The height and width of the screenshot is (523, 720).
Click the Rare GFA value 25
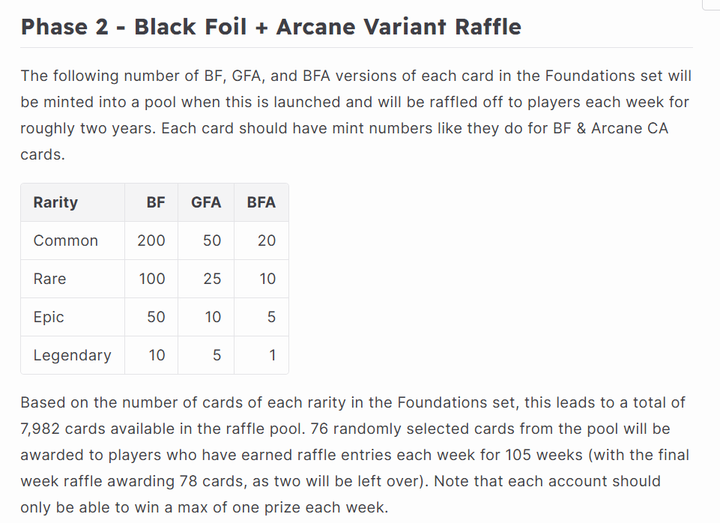pos(212,279)
